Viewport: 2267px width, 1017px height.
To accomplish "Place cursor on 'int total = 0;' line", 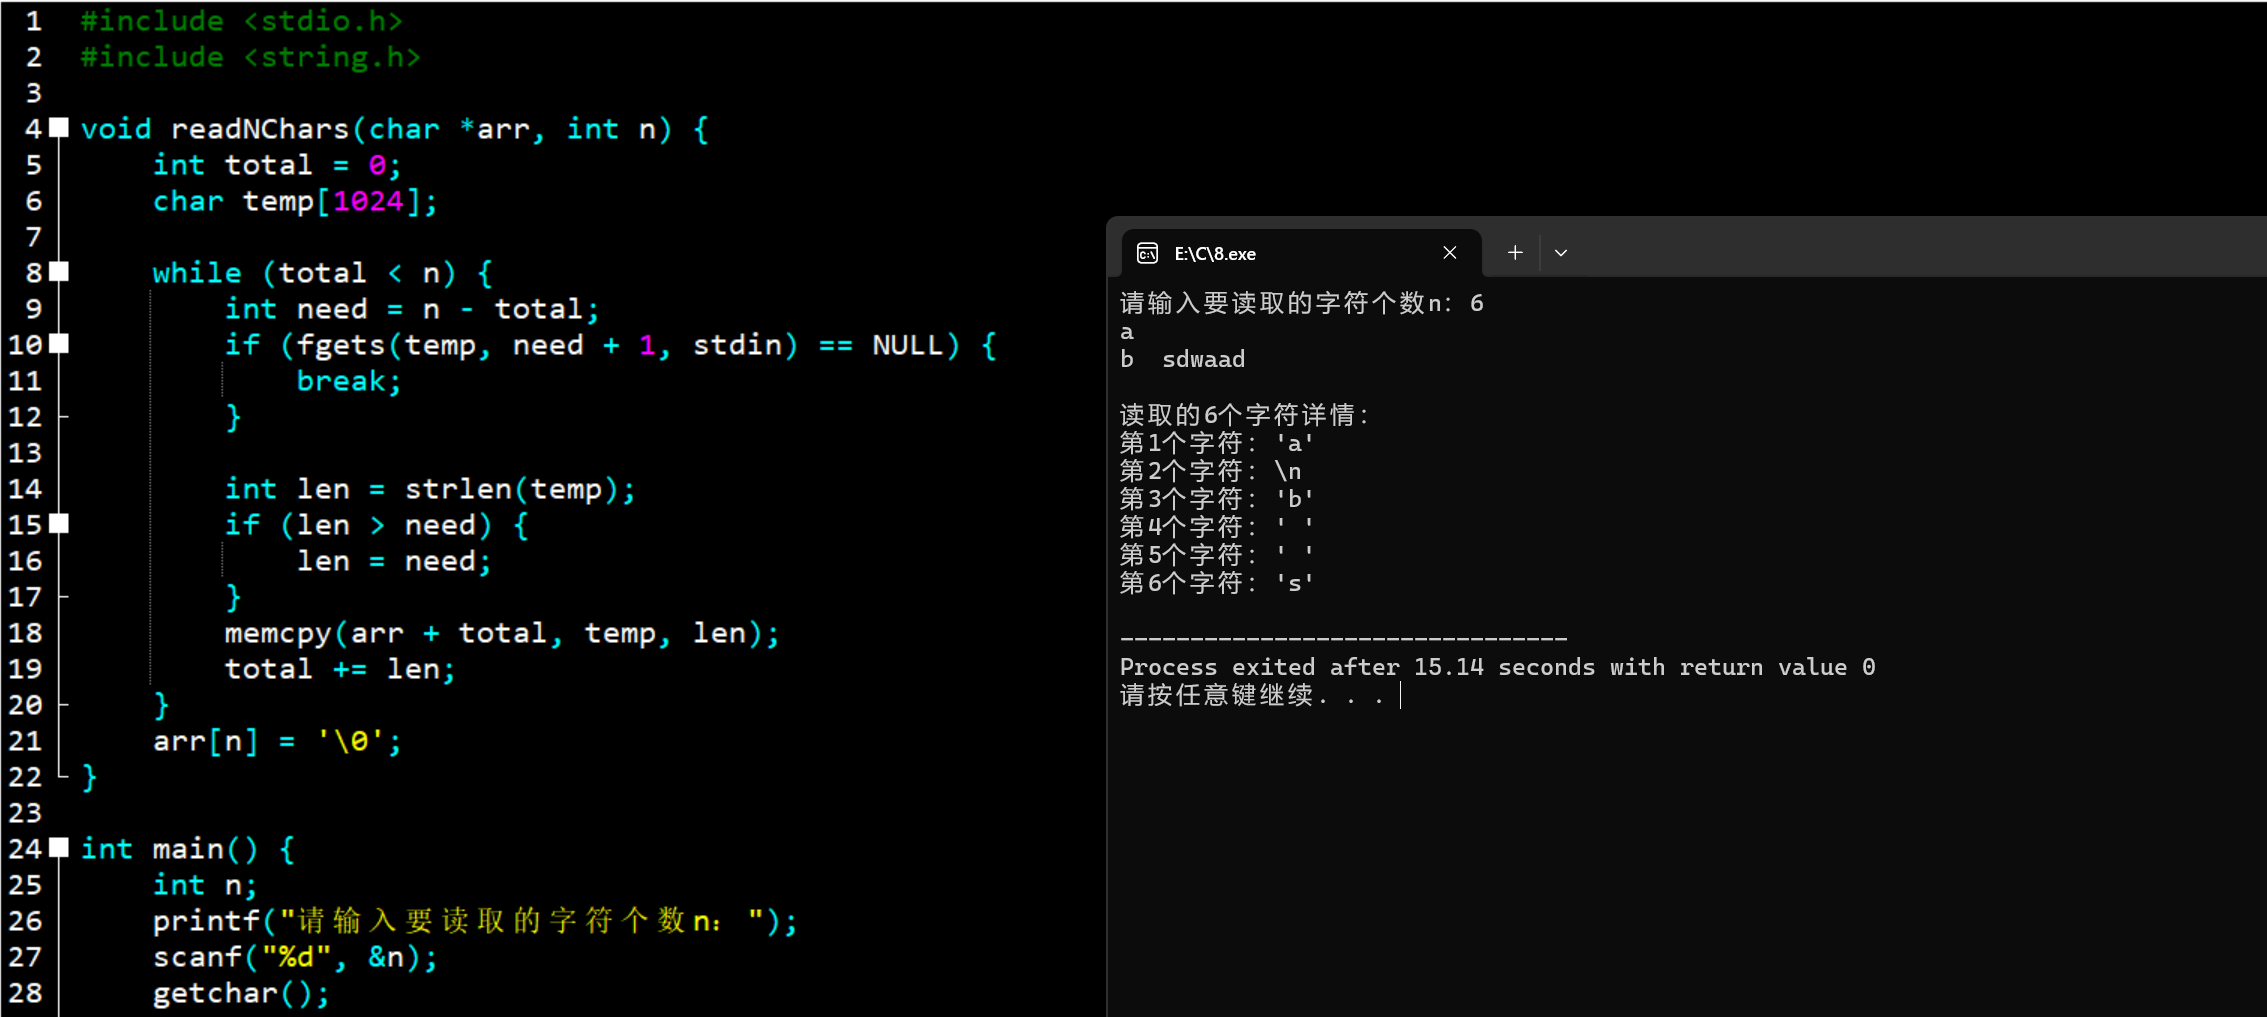I will point(277,165).
